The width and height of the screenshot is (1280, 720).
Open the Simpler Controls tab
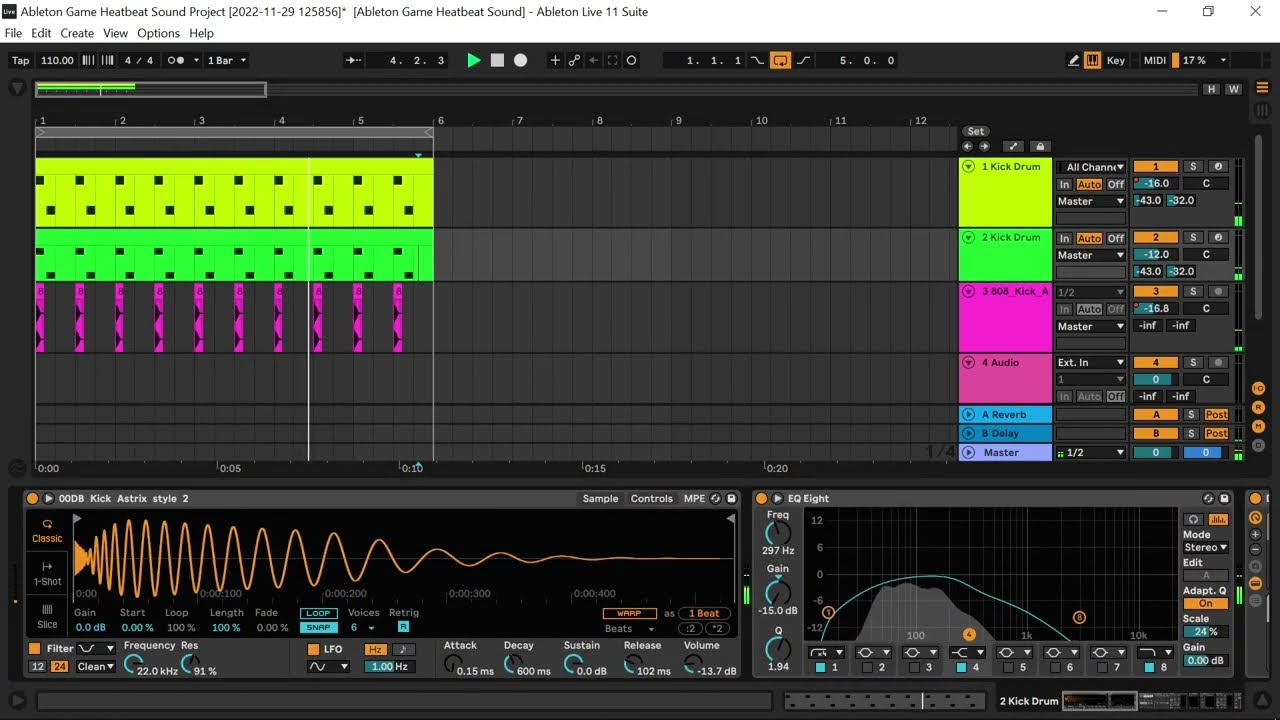pos(652,499)
